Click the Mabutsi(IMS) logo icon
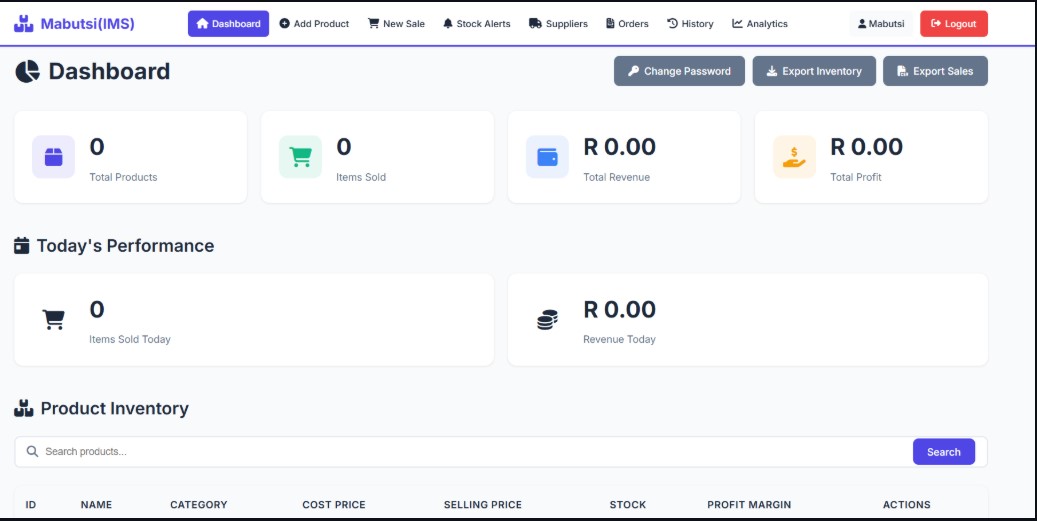 24,24
